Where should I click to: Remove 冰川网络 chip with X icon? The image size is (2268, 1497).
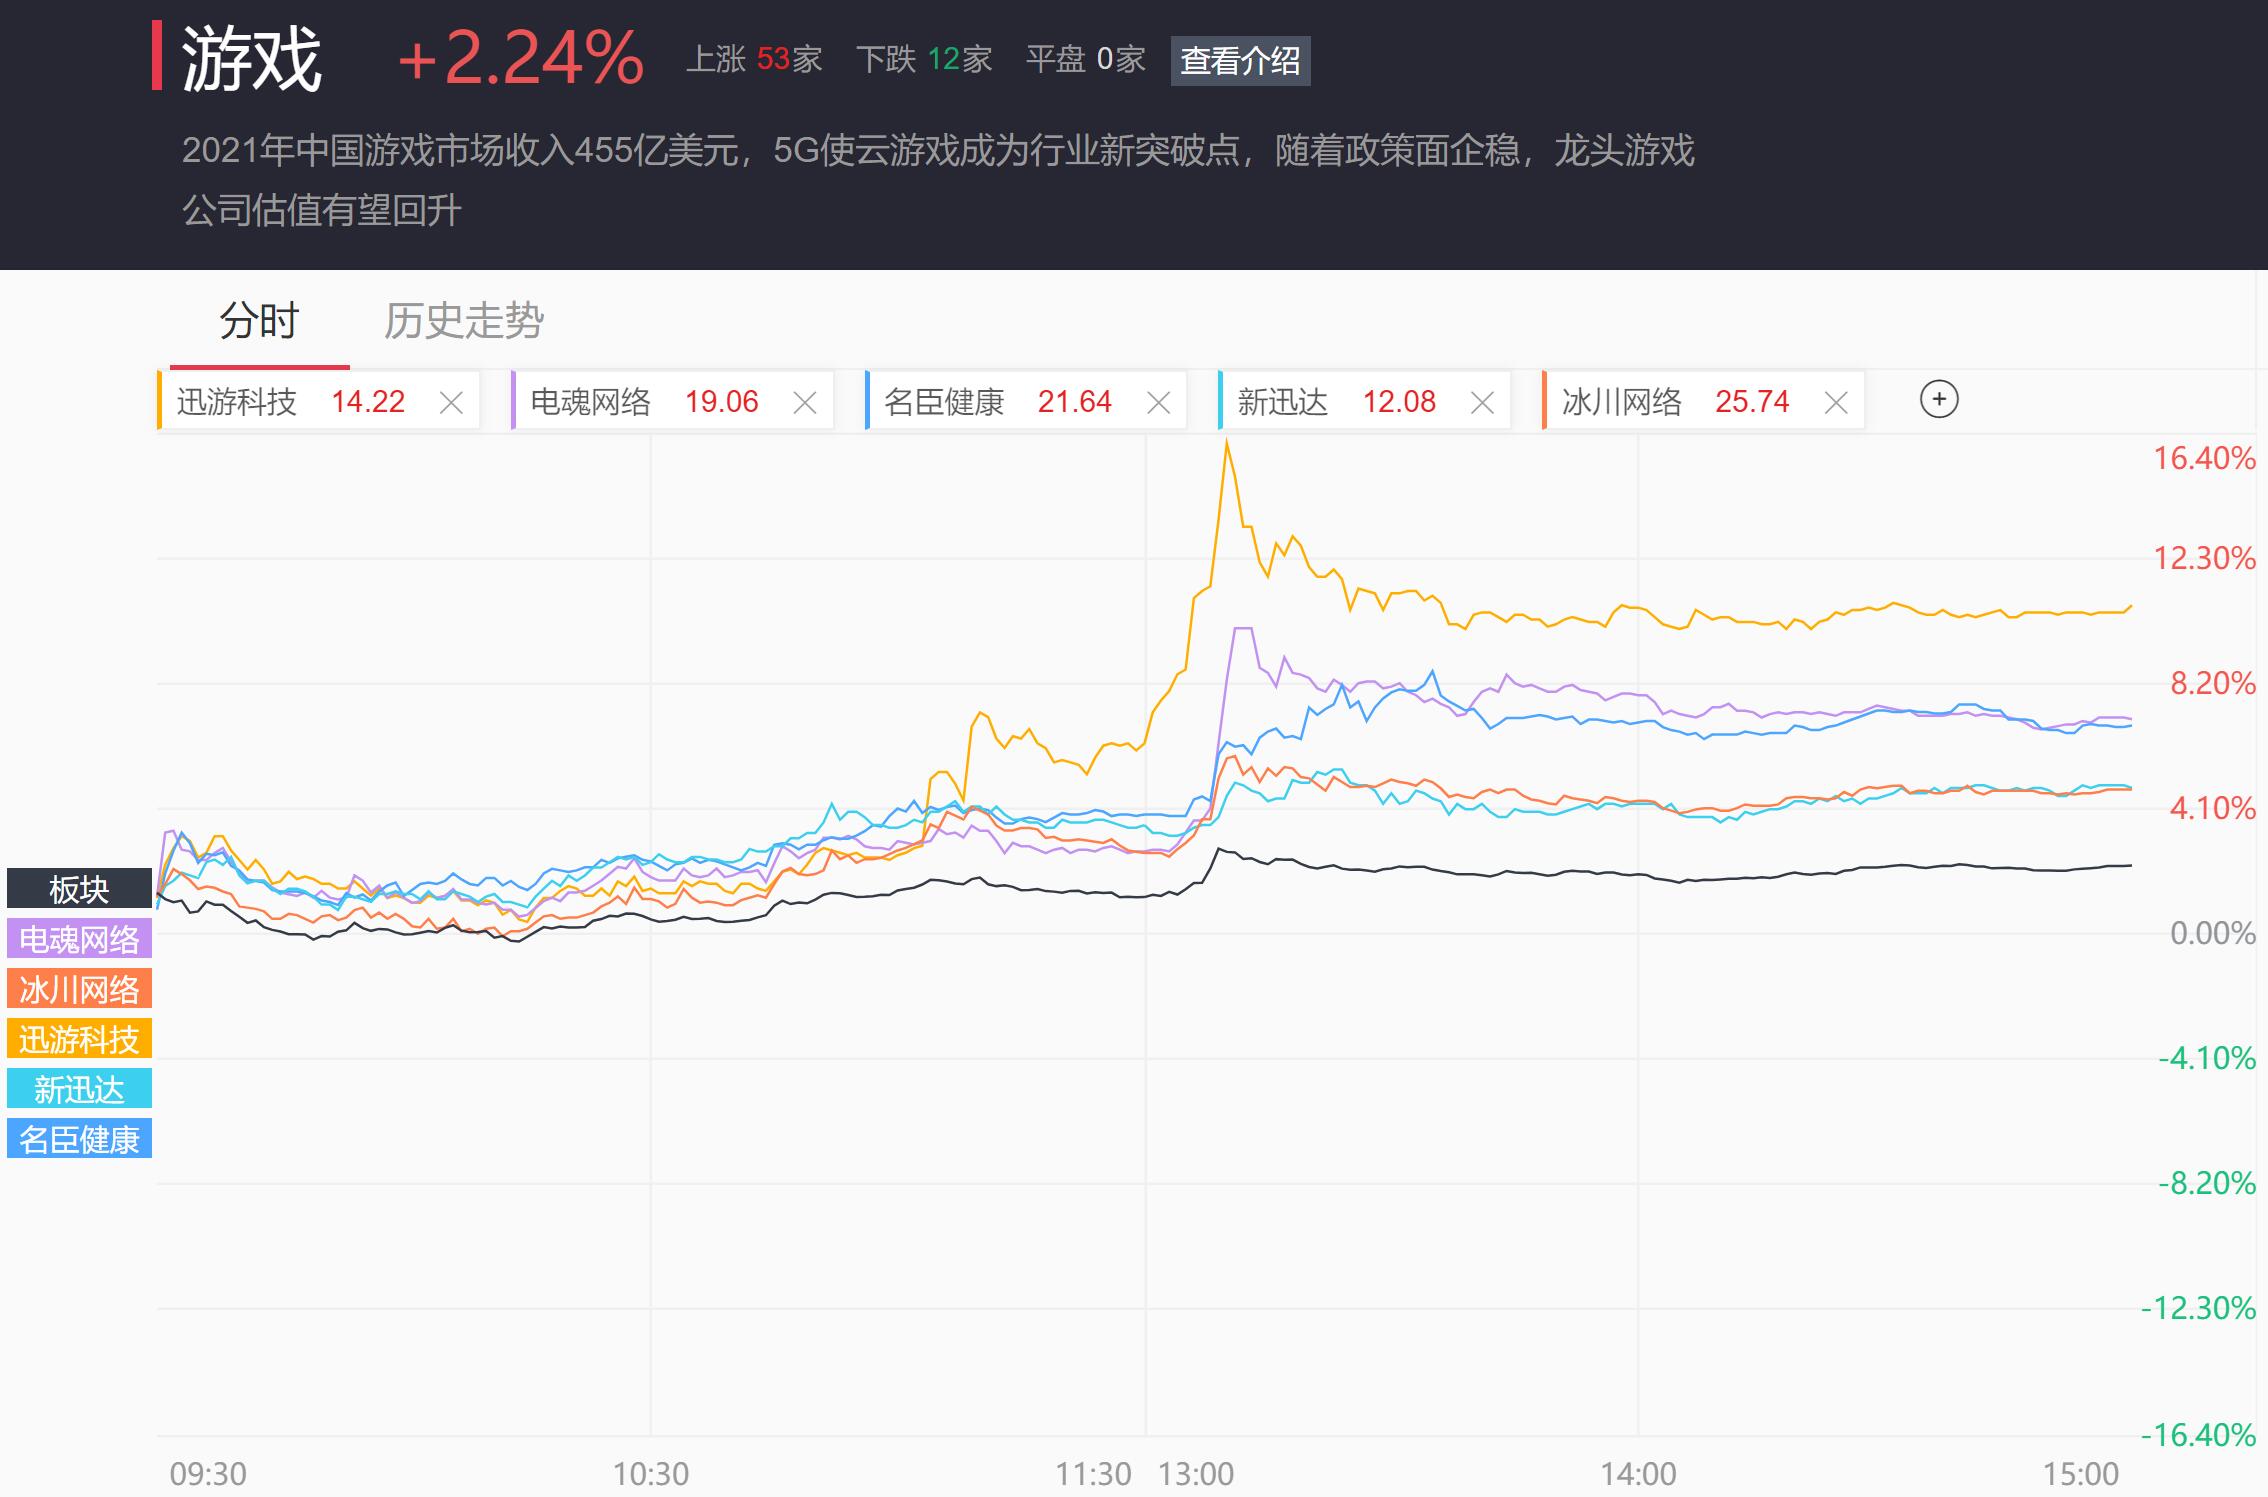coord(1836,403)
